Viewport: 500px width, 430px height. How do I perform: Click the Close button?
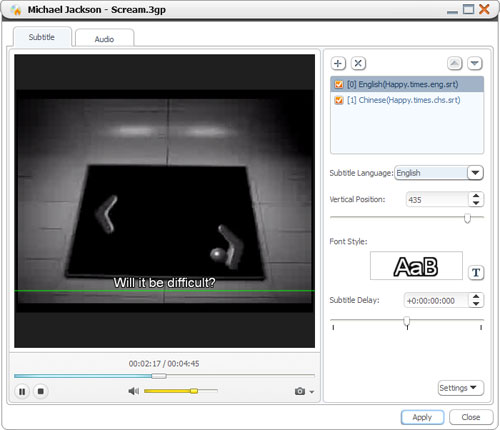(x=471, y=417)
